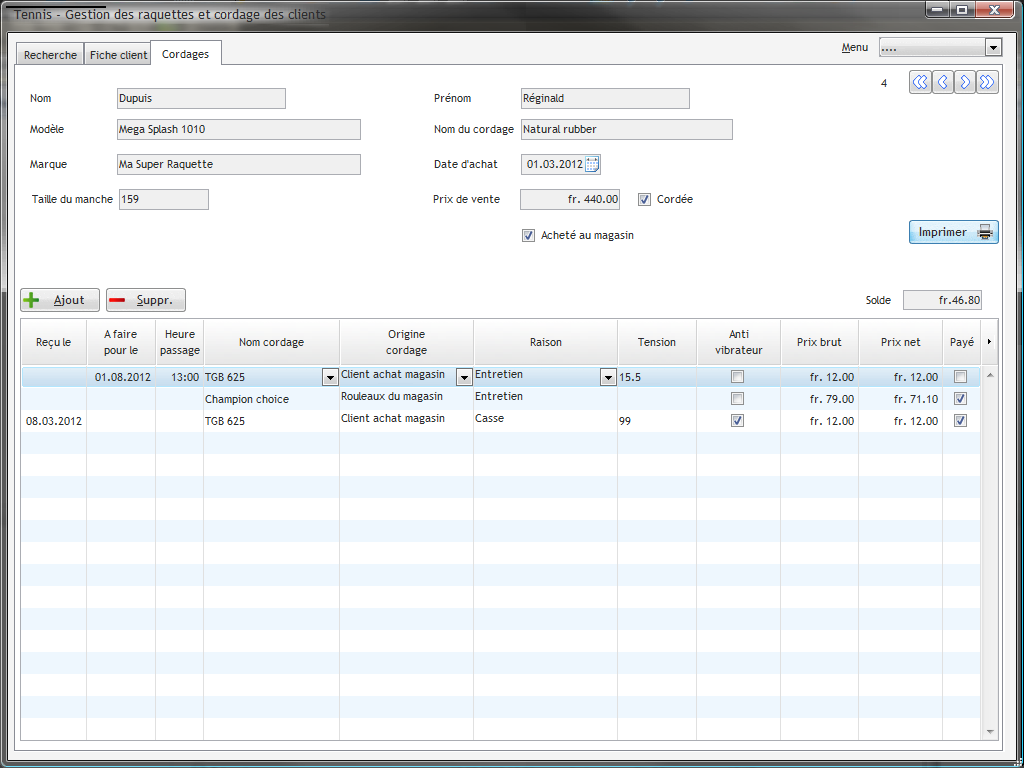Select the Champion choice cell
Screen dimensions: 1024x768
point(272,399)
